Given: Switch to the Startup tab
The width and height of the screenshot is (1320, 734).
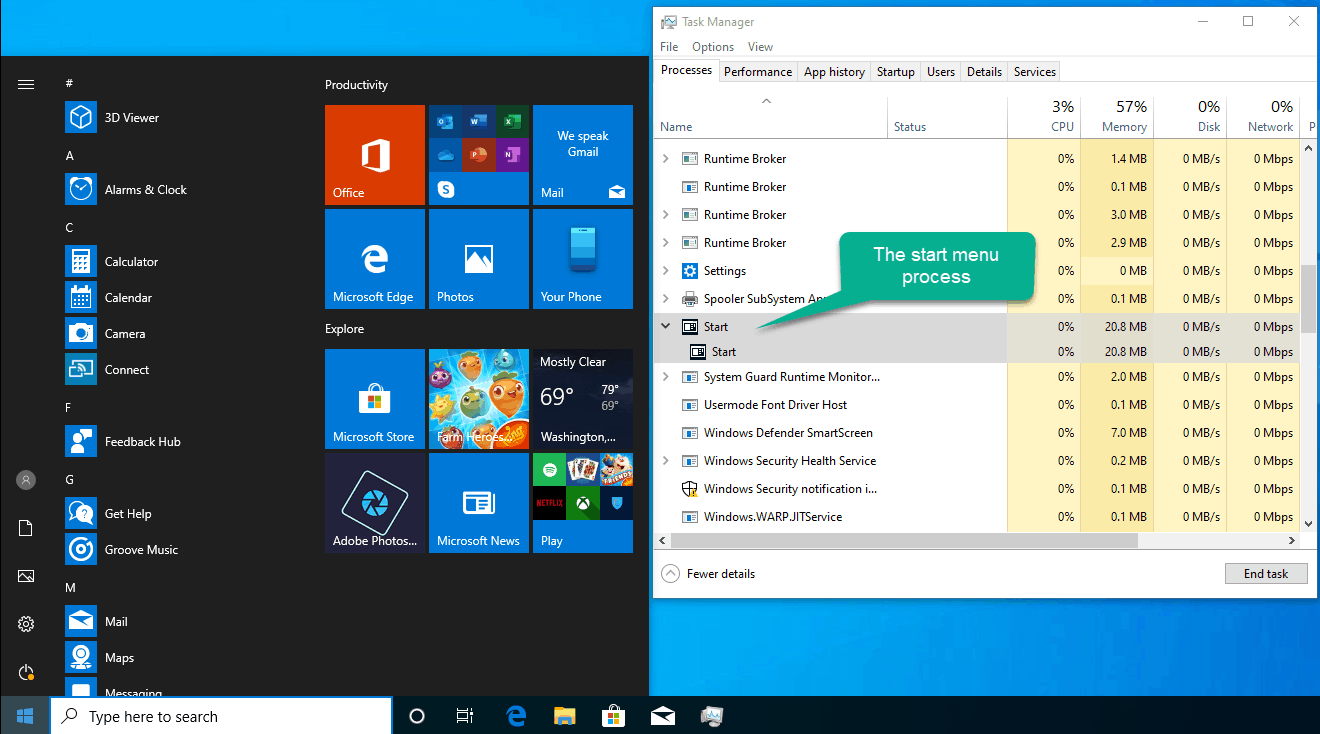Looking at the screenshot, I should coord(895,71).
